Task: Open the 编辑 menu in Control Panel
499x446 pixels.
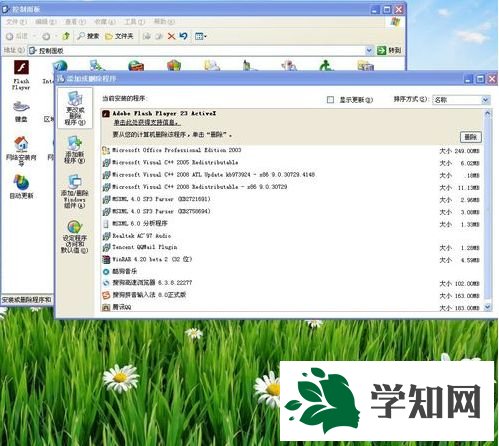Action: pyautogui.click(x=46, y=22)
